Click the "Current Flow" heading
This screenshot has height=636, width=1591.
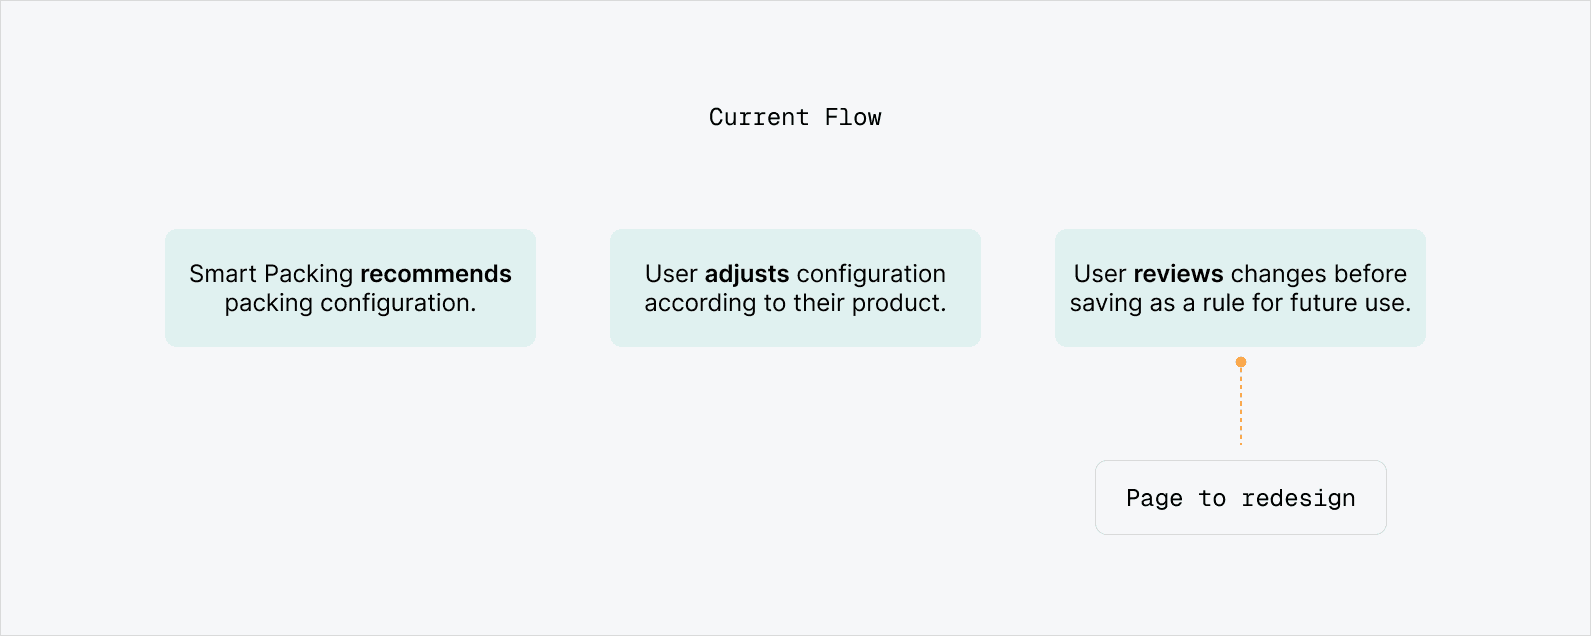(x=795, y=117)
